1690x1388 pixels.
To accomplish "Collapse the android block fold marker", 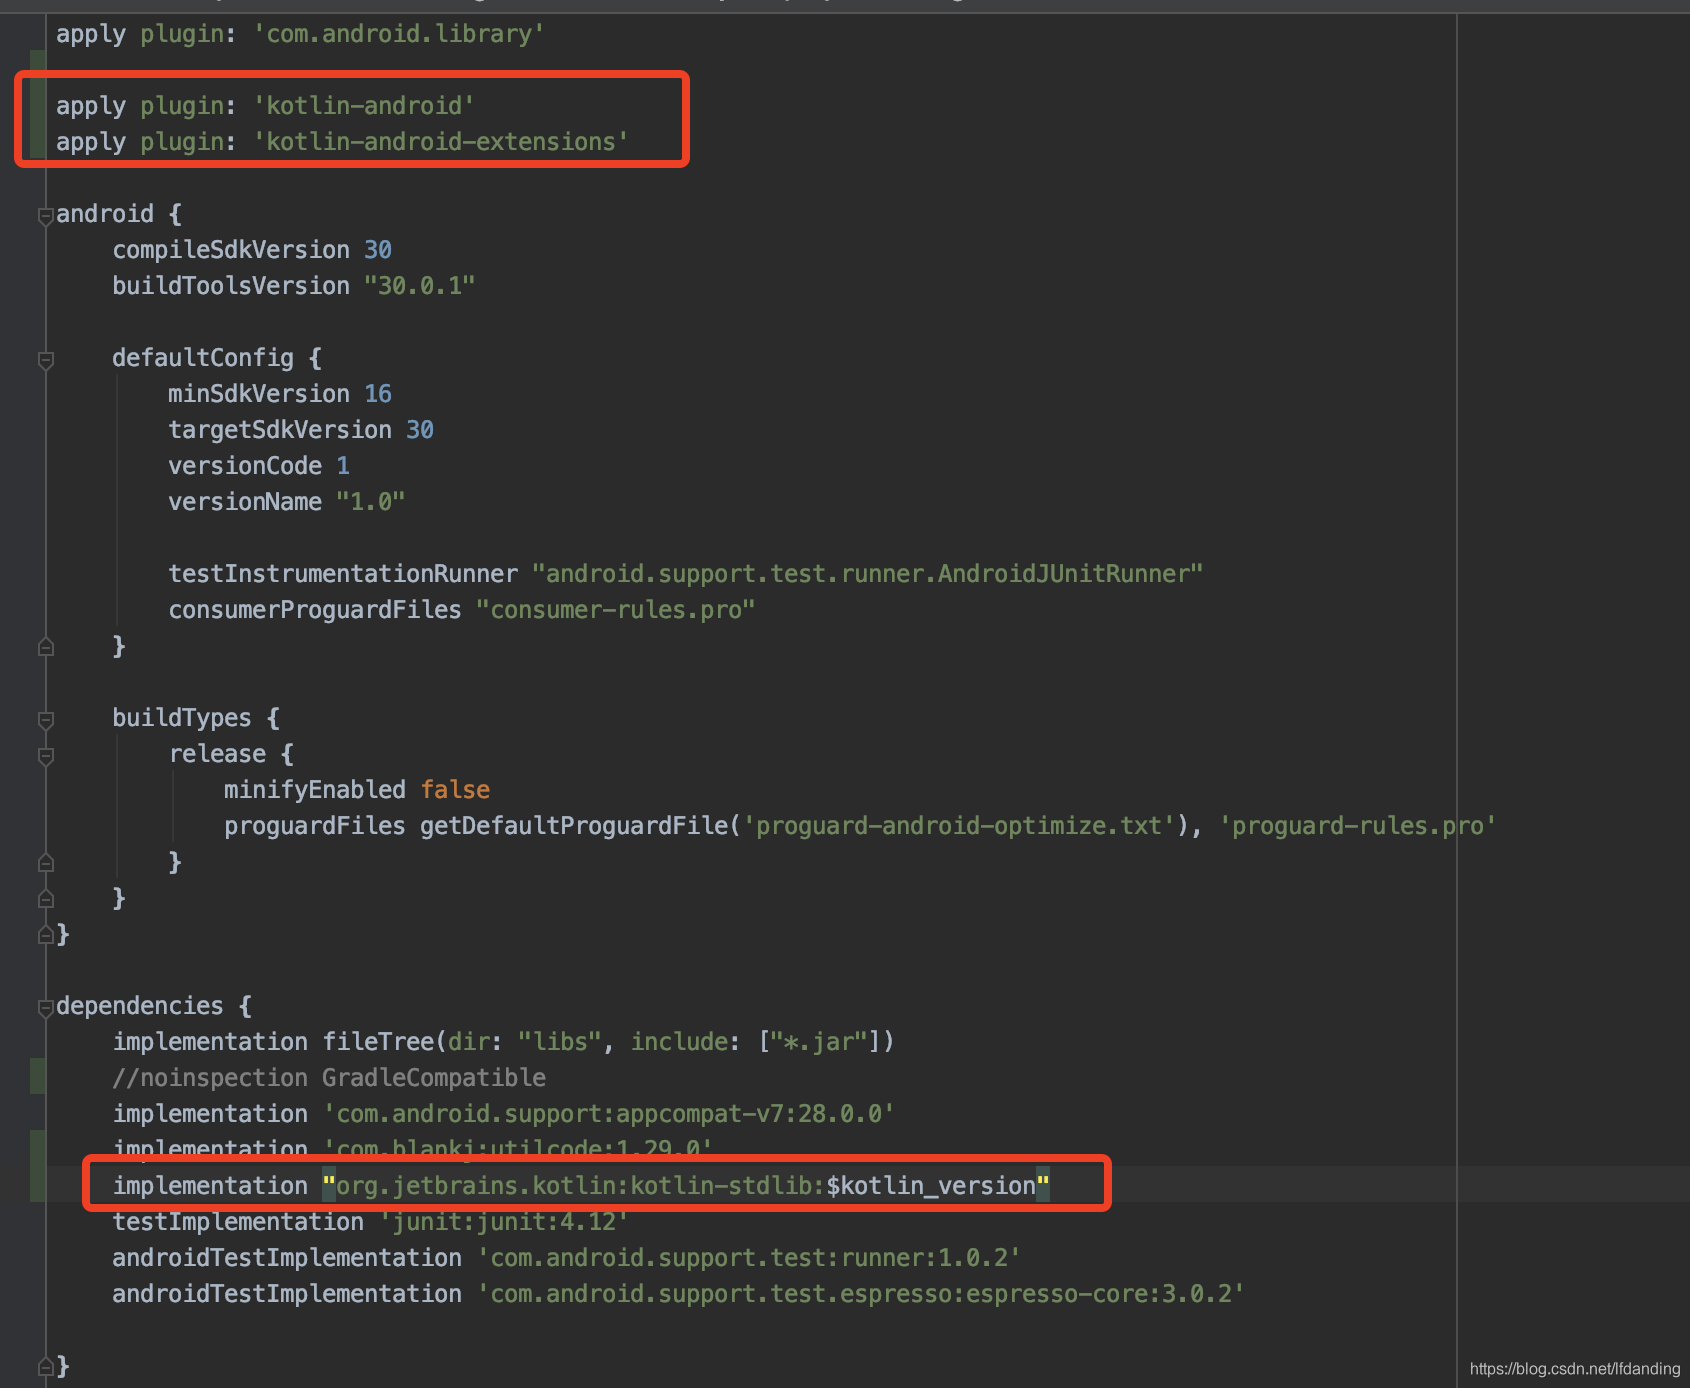I will point(45,216).
